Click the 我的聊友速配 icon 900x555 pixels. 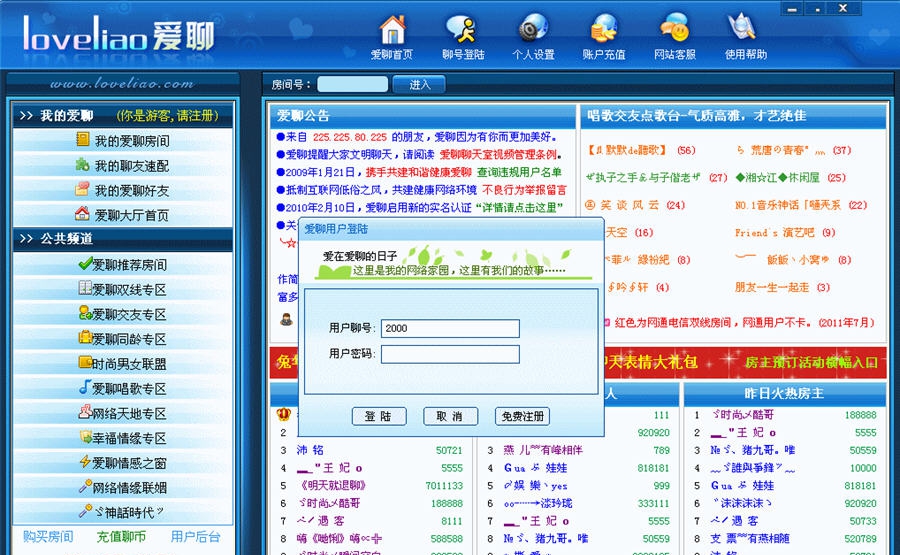click(x=83, y=165)
